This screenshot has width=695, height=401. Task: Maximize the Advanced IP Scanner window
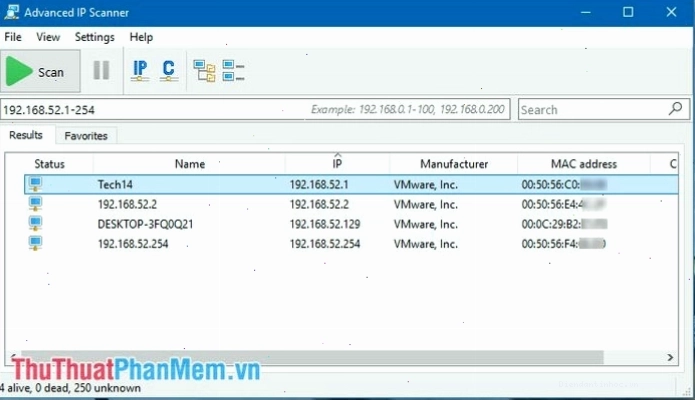pyautogui.click(x=628, y=12)
